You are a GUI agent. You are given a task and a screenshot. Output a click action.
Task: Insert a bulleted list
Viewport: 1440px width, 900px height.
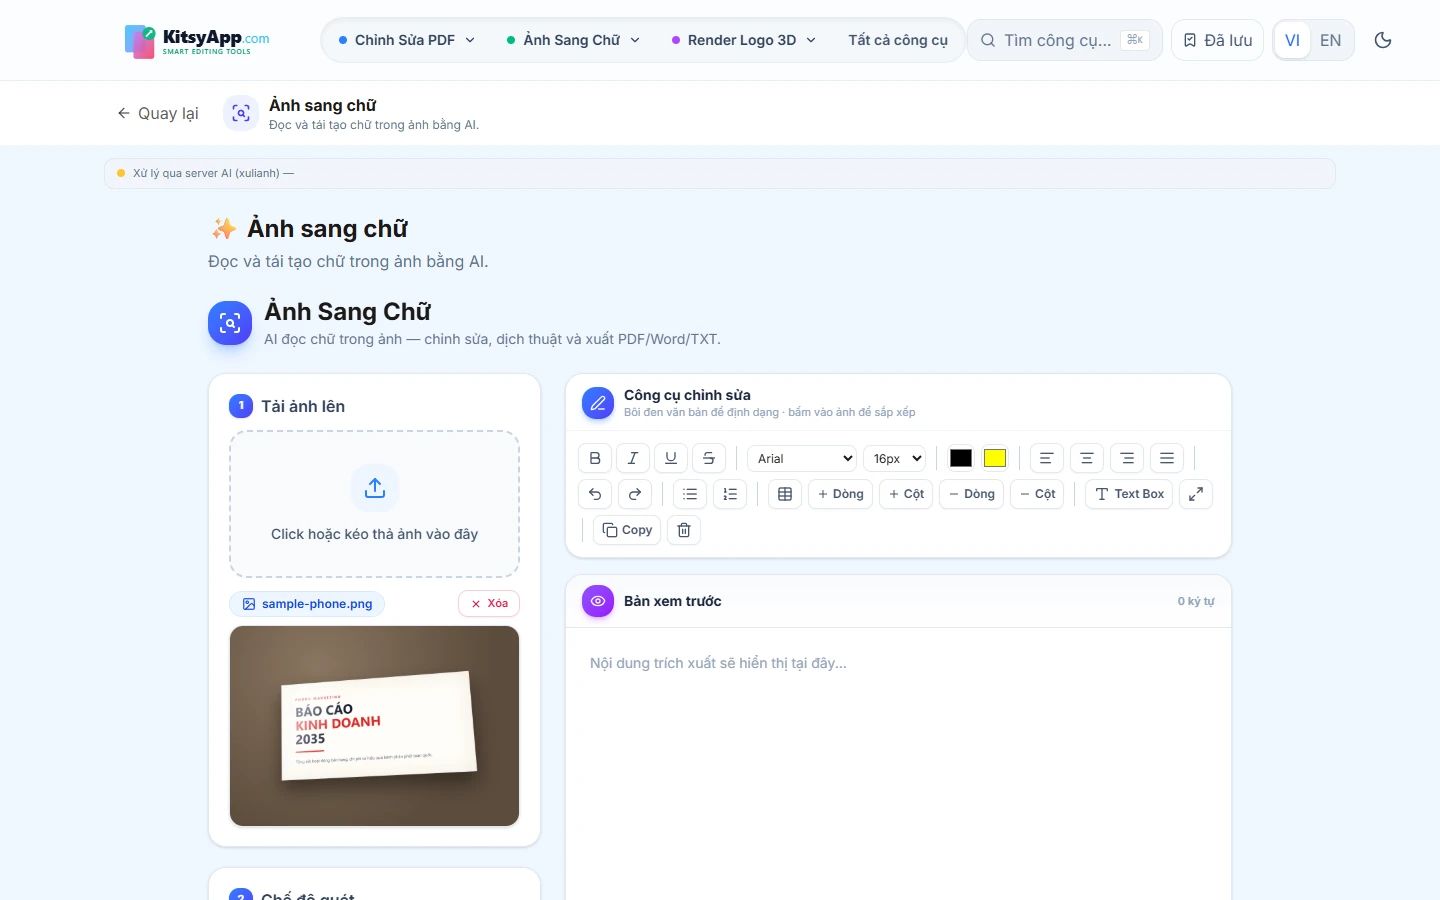tap(690, 494)
